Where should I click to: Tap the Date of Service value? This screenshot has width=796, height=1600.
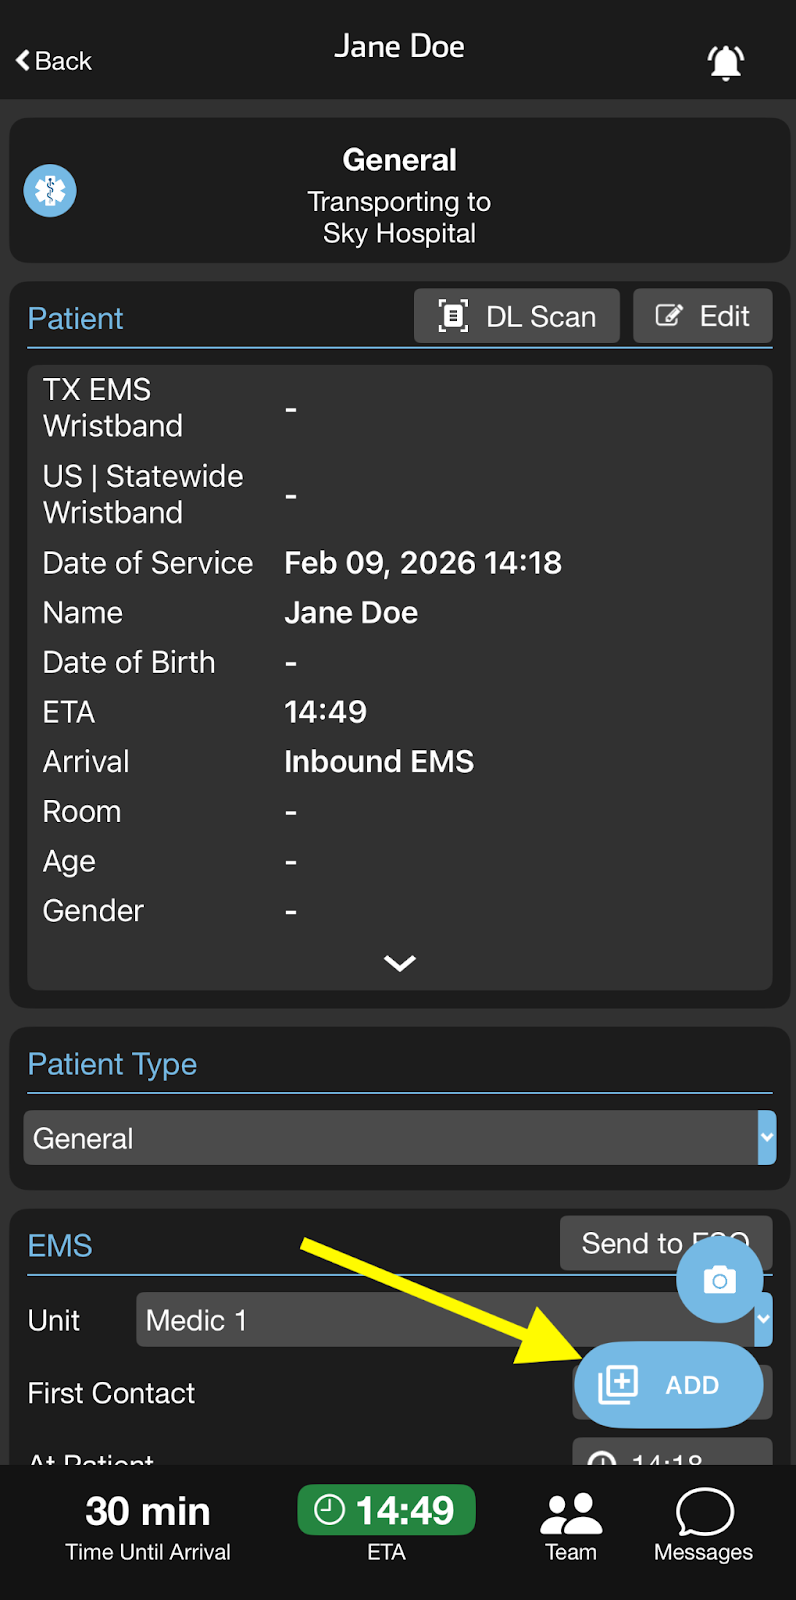[x=422, y=563]
